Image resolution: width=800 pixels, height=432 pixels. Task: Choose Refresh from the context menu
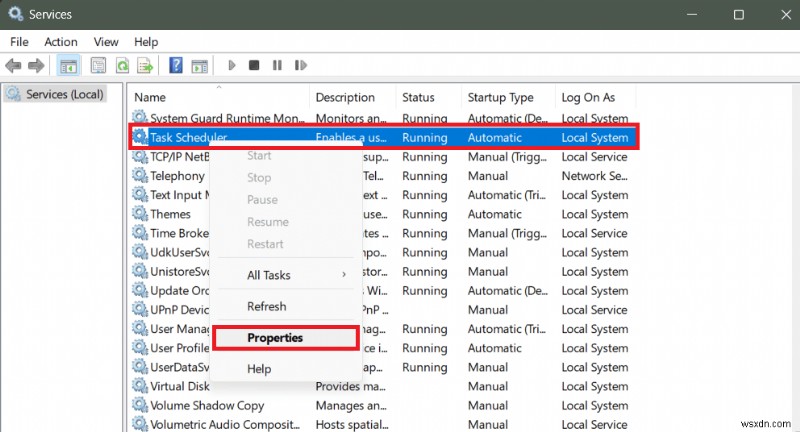(285, 306)
